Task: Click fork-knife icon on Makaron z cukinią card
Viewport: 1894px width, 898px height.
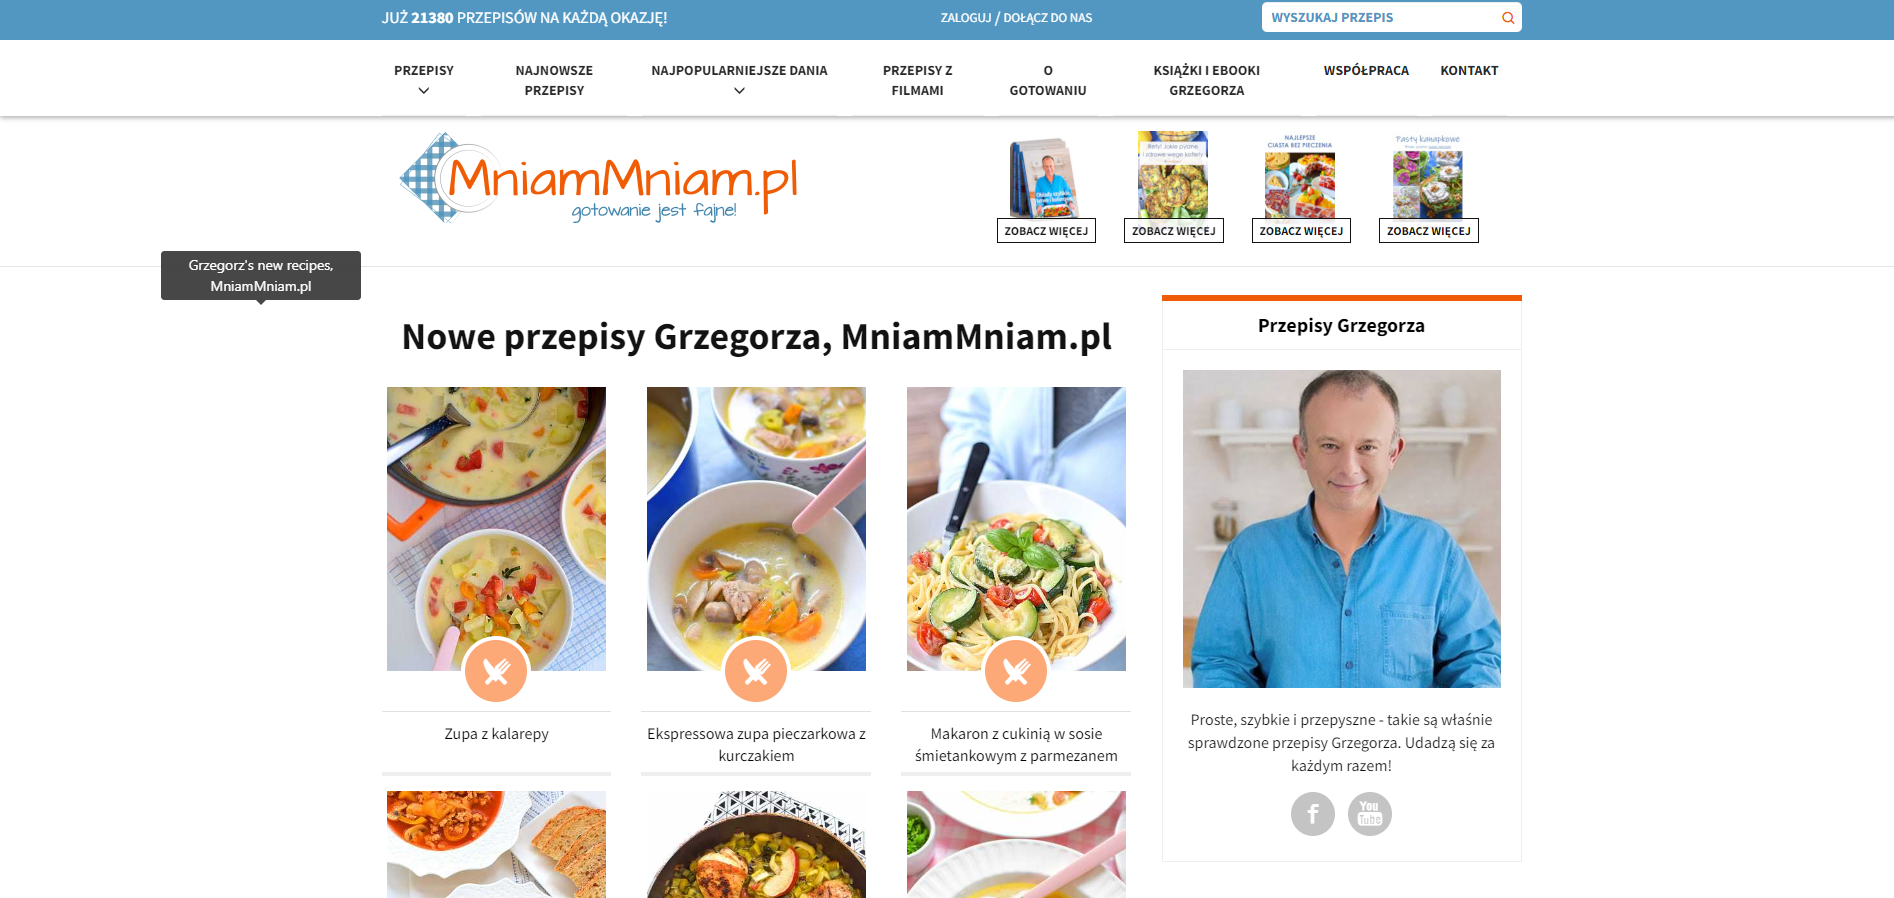Action: click(1016, 671)
